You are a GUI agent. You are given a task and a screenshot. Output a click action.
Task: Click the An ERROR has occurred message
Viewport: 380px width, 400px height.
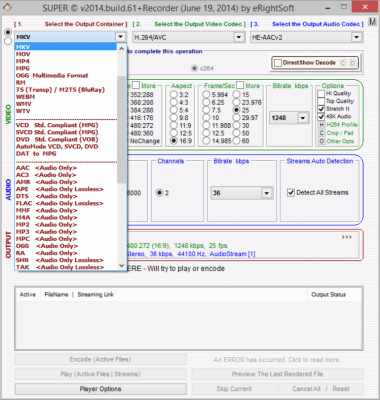point(277,360)
